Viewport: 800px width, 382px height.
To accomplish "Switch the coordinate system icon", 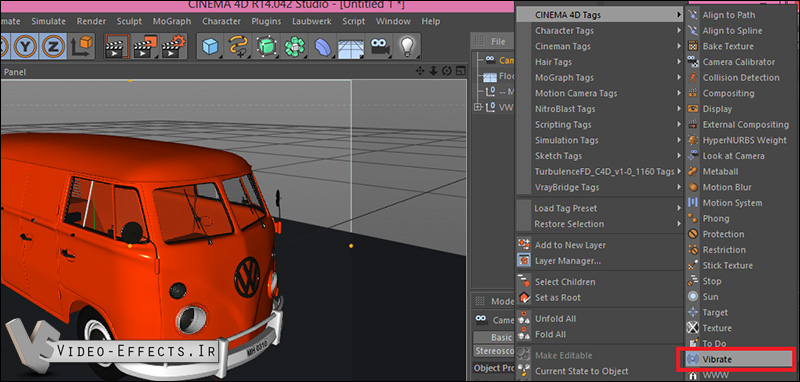I will 82,47.
